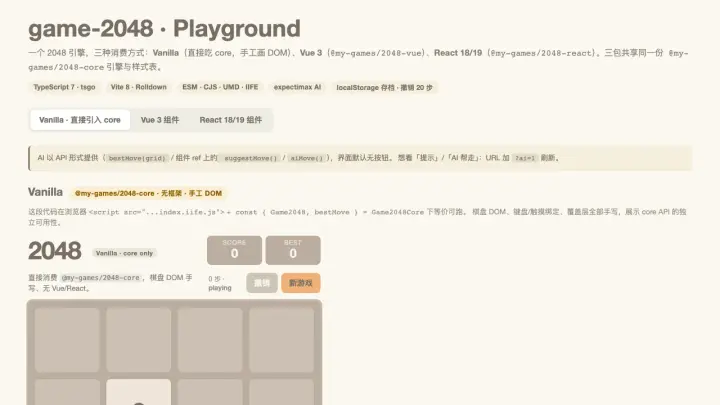The image size is (720, 405).
Task: Click the ?ai=1 URL parameter code
Action: 525,158
